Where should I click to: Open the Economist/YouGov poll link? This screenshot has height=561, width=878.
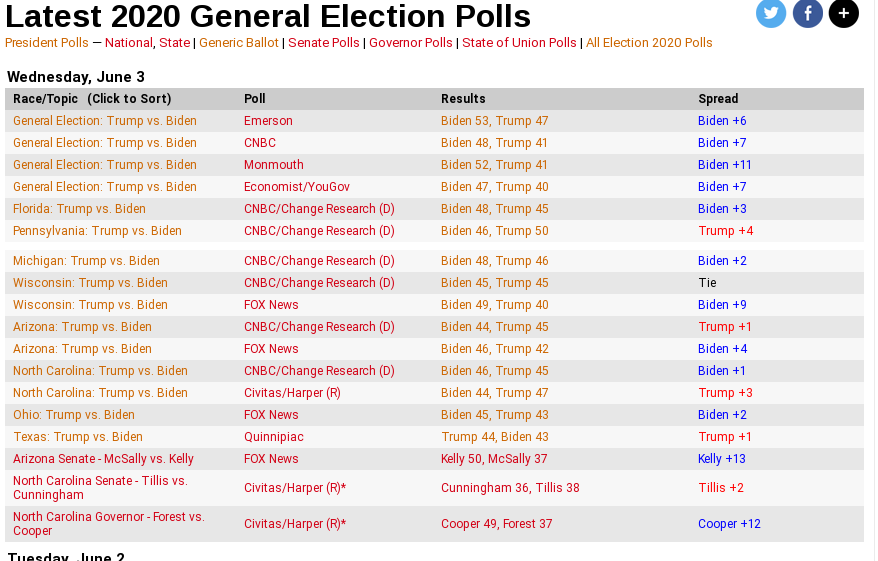click(297, 187)
